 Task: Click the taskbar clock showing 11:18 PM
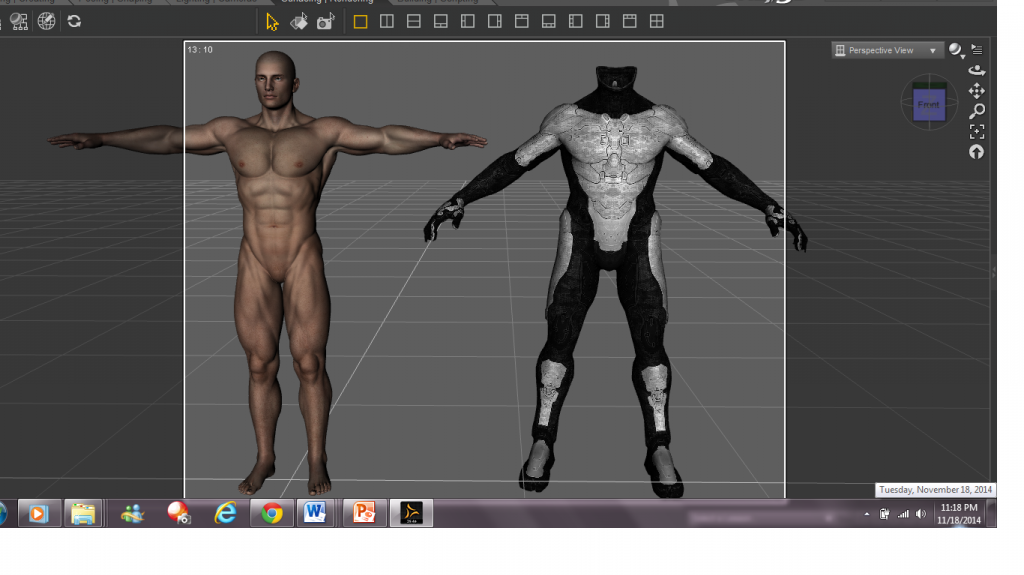(x=958, y=514)
